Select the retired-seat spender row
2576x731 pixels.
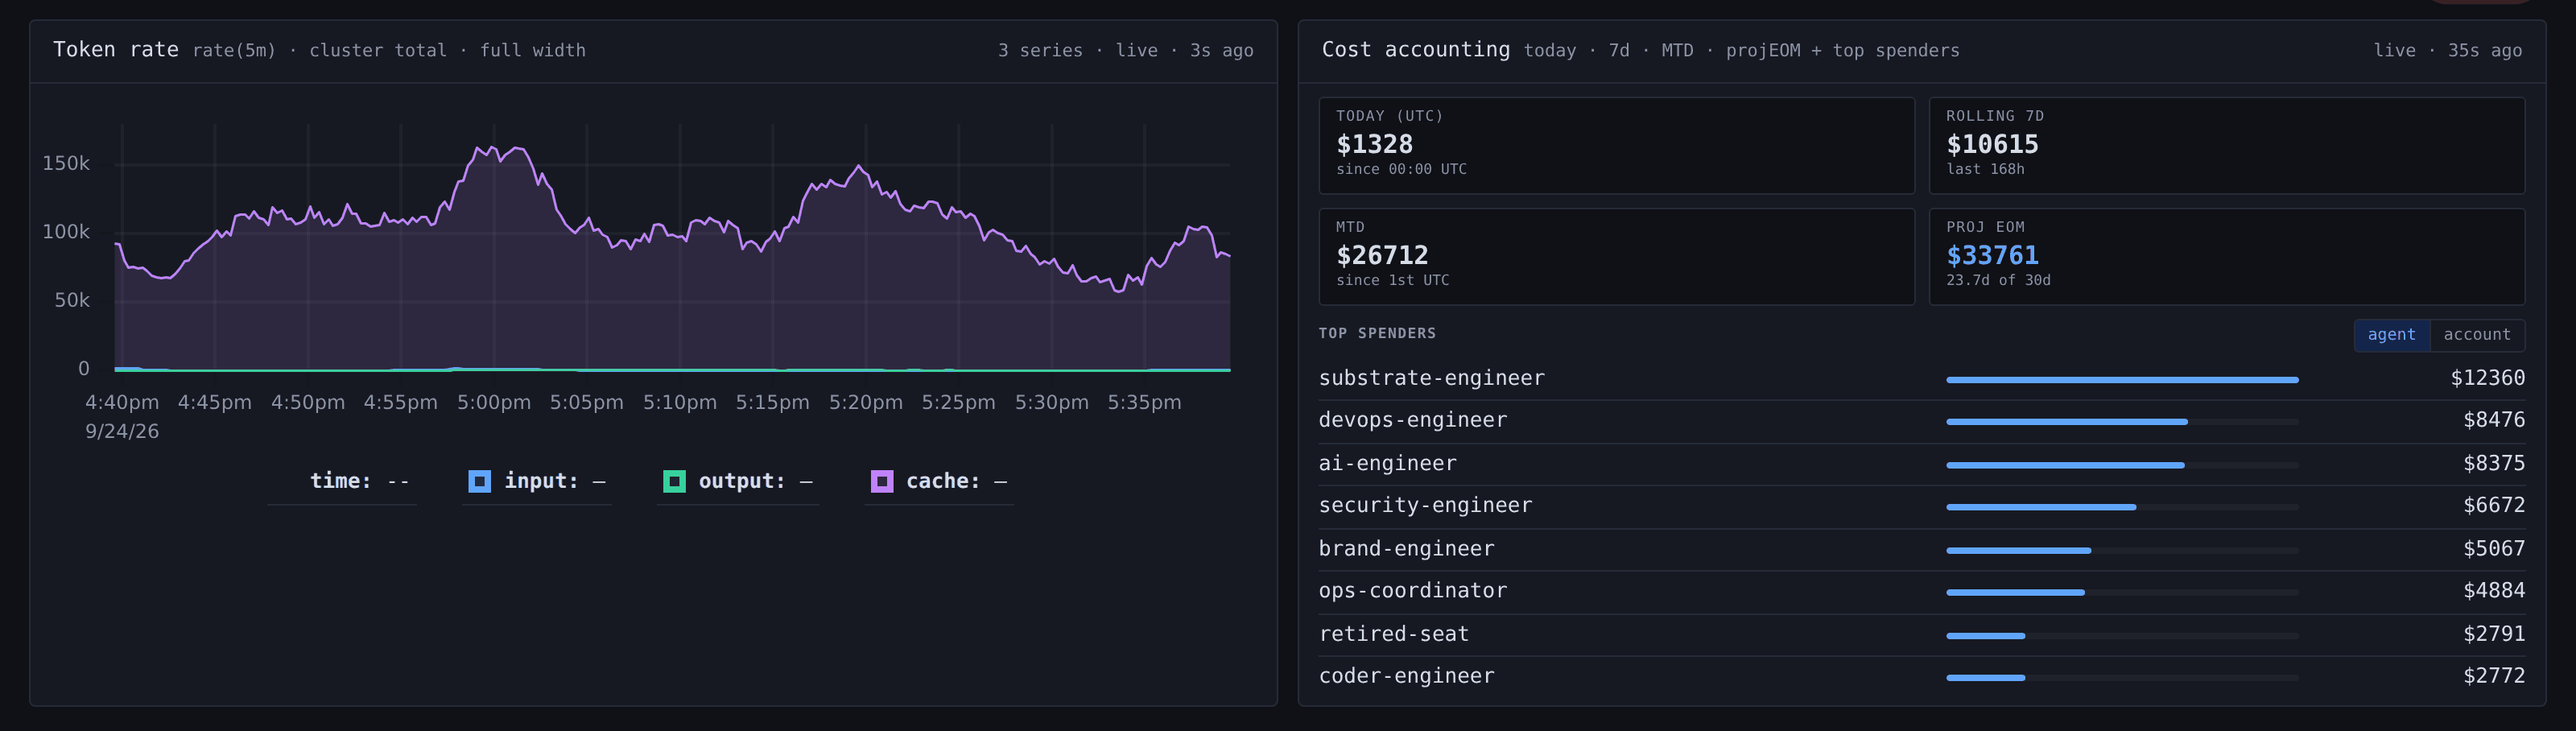pyautogui.click(x=1921, y=634)
